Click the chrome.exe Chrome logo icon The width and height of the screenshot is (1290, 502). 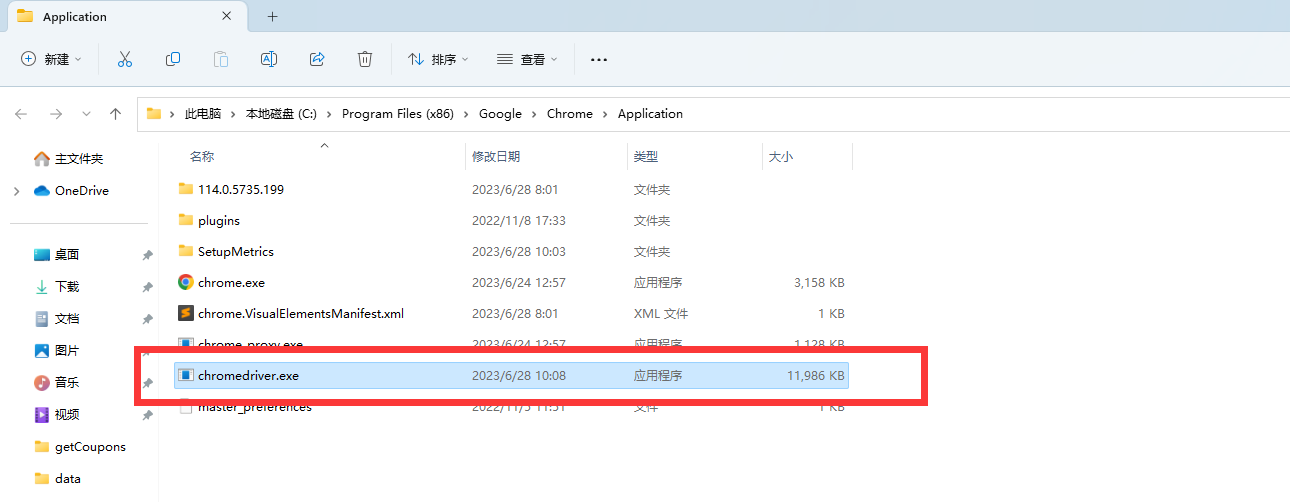[x=185, y=282]
